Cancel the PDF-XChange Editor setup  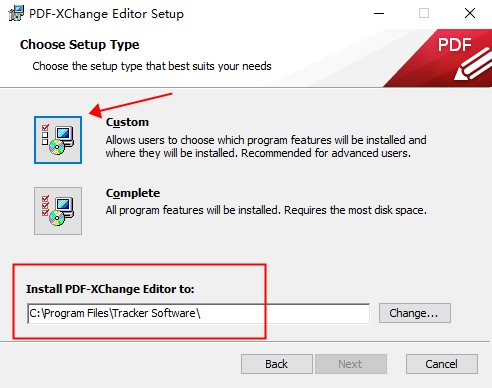coord(442,364)
